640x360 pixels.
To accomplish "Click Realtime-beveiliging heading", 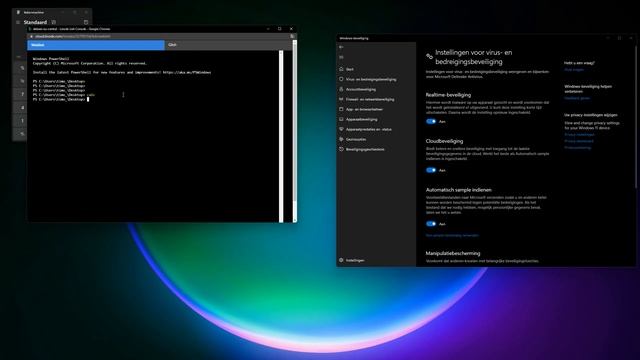I will pos(448,95).
